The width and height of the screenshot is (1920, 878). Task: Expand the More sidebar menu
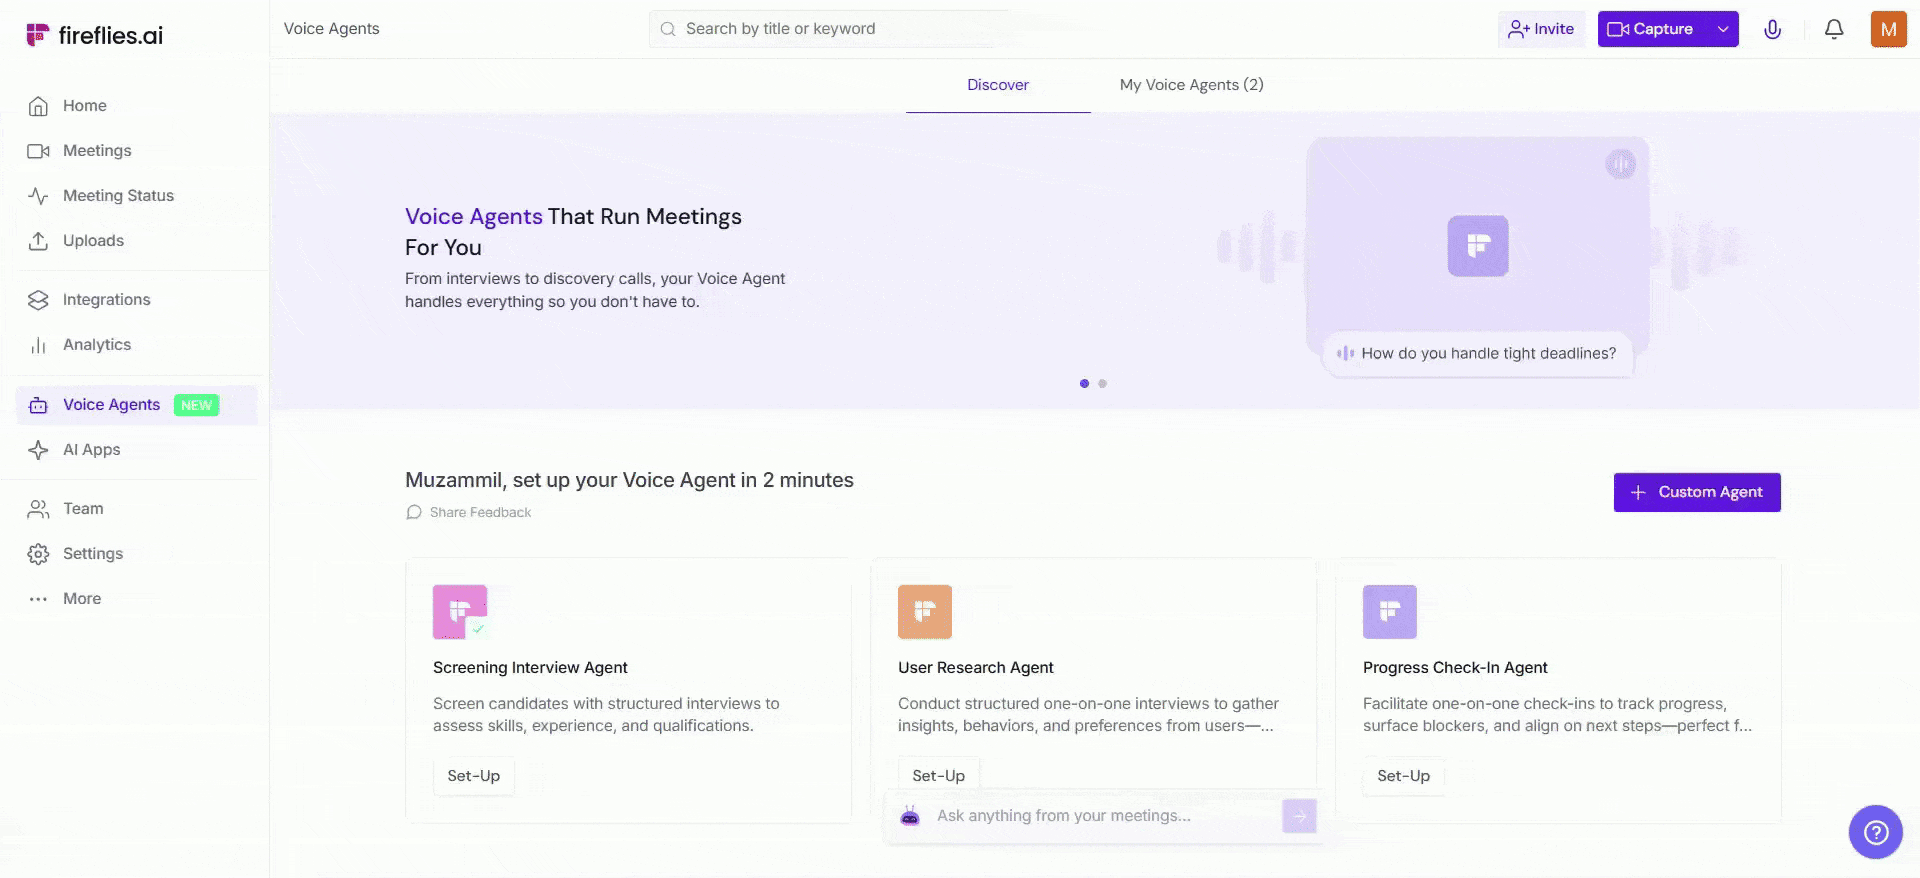82,599
